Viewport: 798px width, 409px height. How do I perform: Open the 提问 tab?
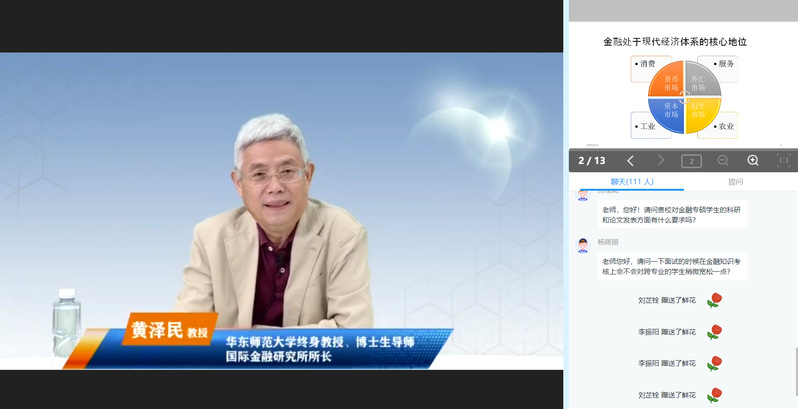(x=735, y=182)
